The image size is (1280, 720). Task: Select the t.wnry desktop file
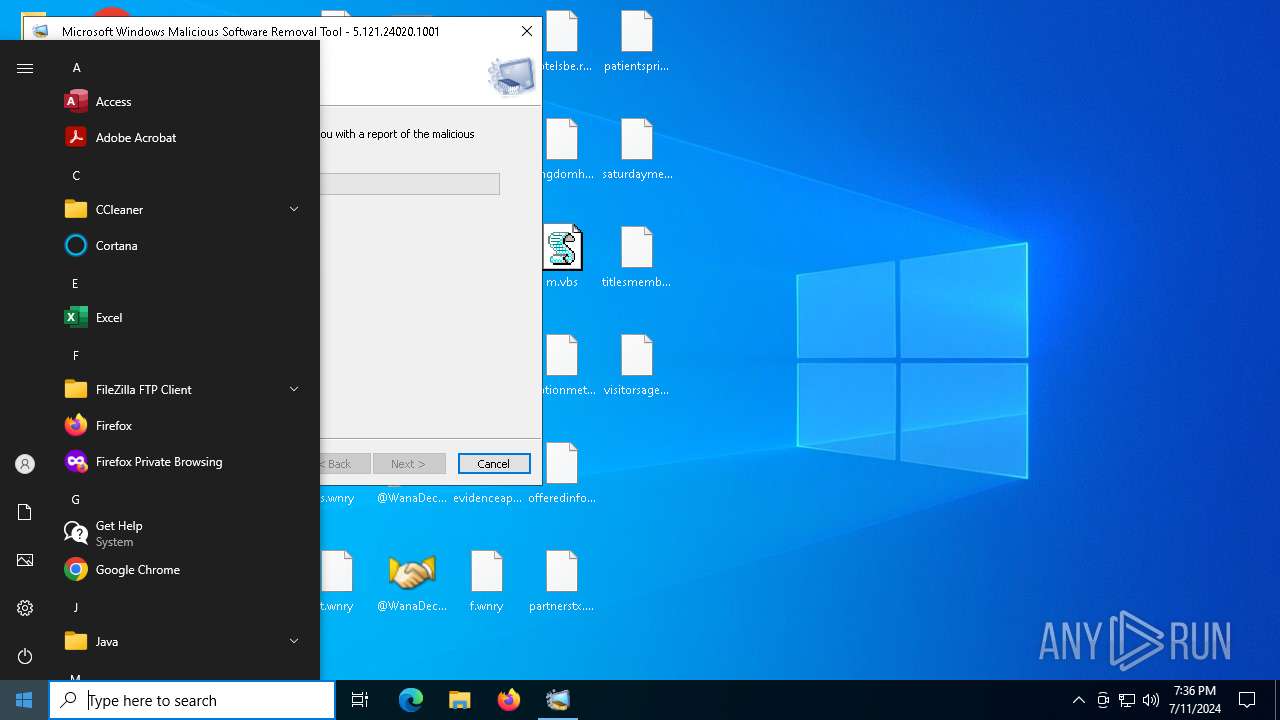pyautogui.click(x=337, y=582)
